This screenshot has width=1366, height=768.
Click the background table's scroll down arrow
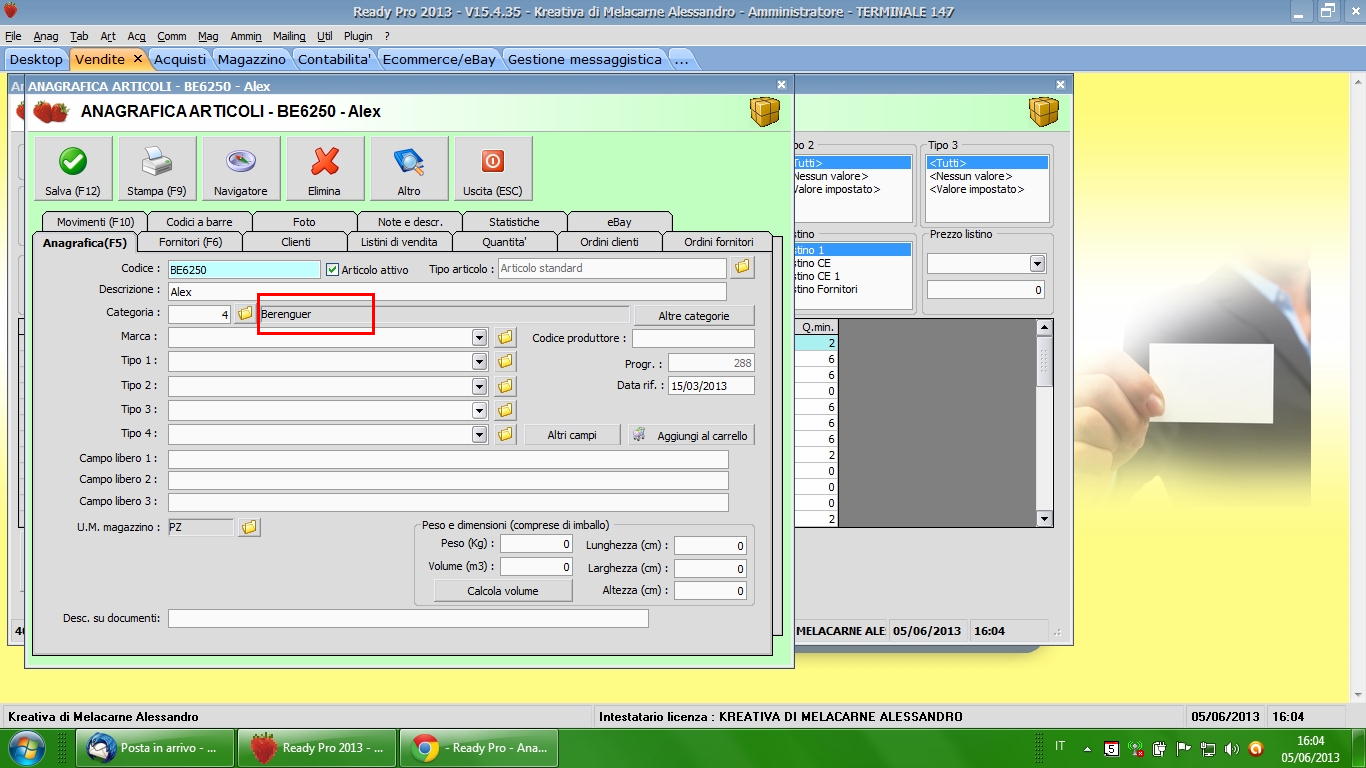(1045, 519)
